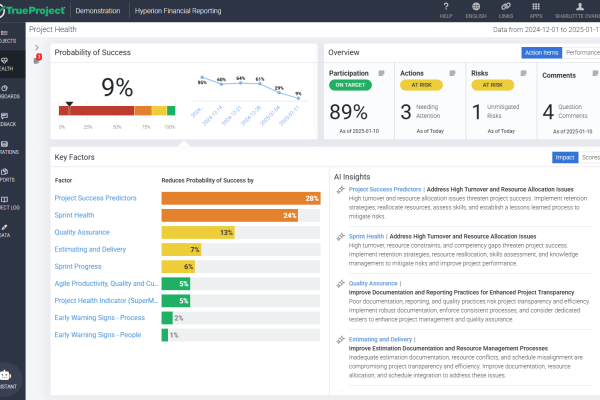
Task: Click AI insight icon beside Project Success Predictors
Action: pyautogui.click(x=341, y=190)
